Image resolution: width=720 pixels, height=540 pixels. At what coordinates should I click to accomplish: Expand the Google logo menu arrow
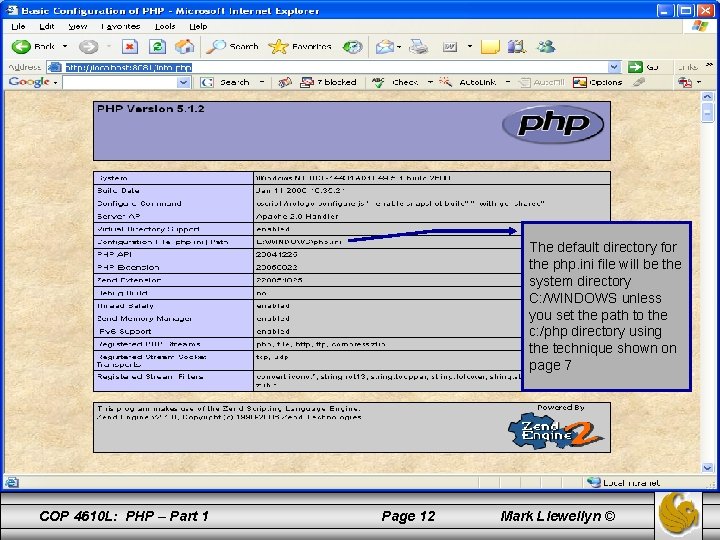click(x=55, y=83)
